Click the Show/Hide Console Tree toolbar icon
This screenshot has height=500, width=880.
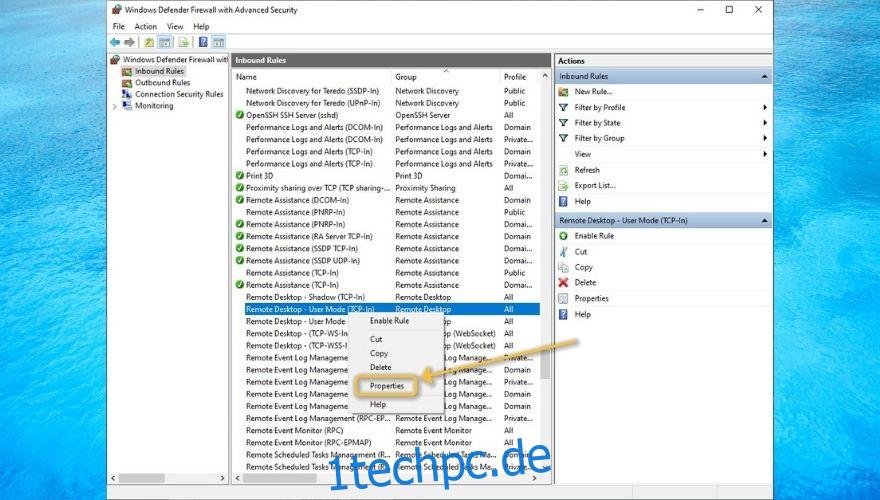coord(164,42)
